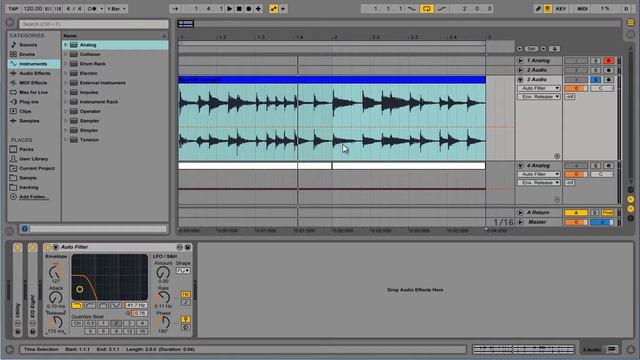Select Max for Live category
The height and width of the screenshot is (360, 640).
click(33, 93)
